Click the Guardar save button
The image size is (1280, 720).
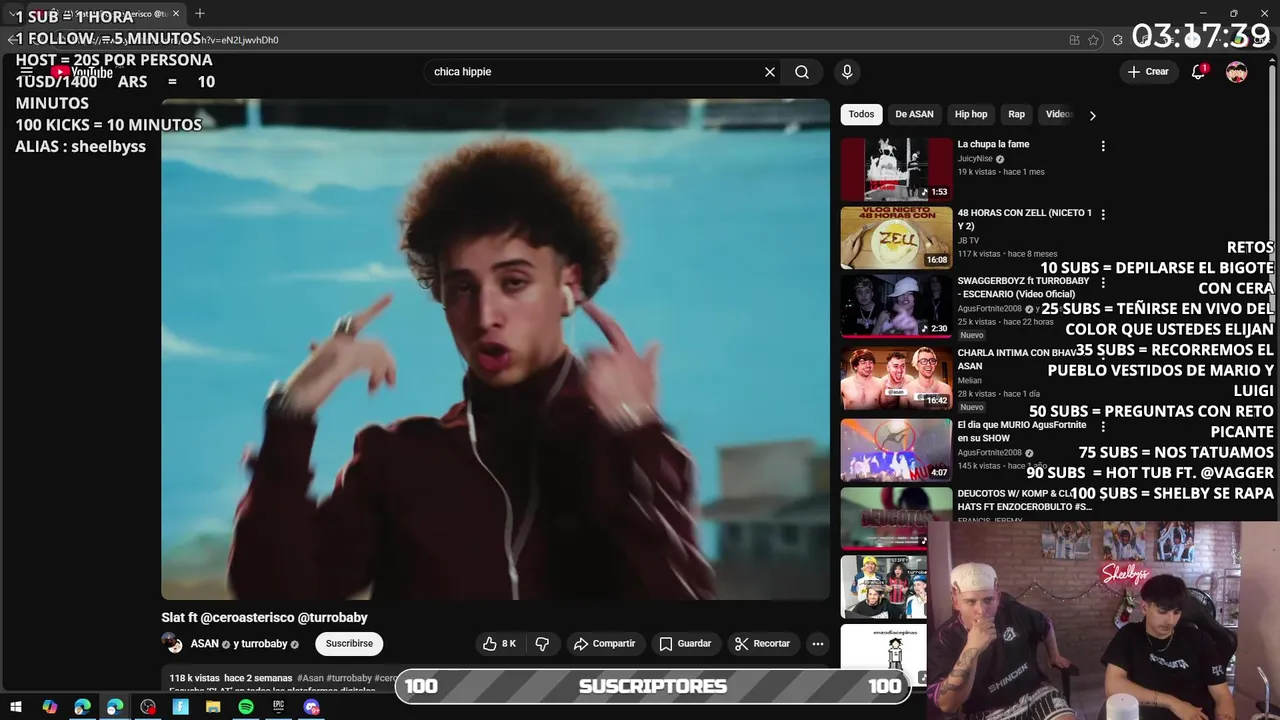(685, 644)
